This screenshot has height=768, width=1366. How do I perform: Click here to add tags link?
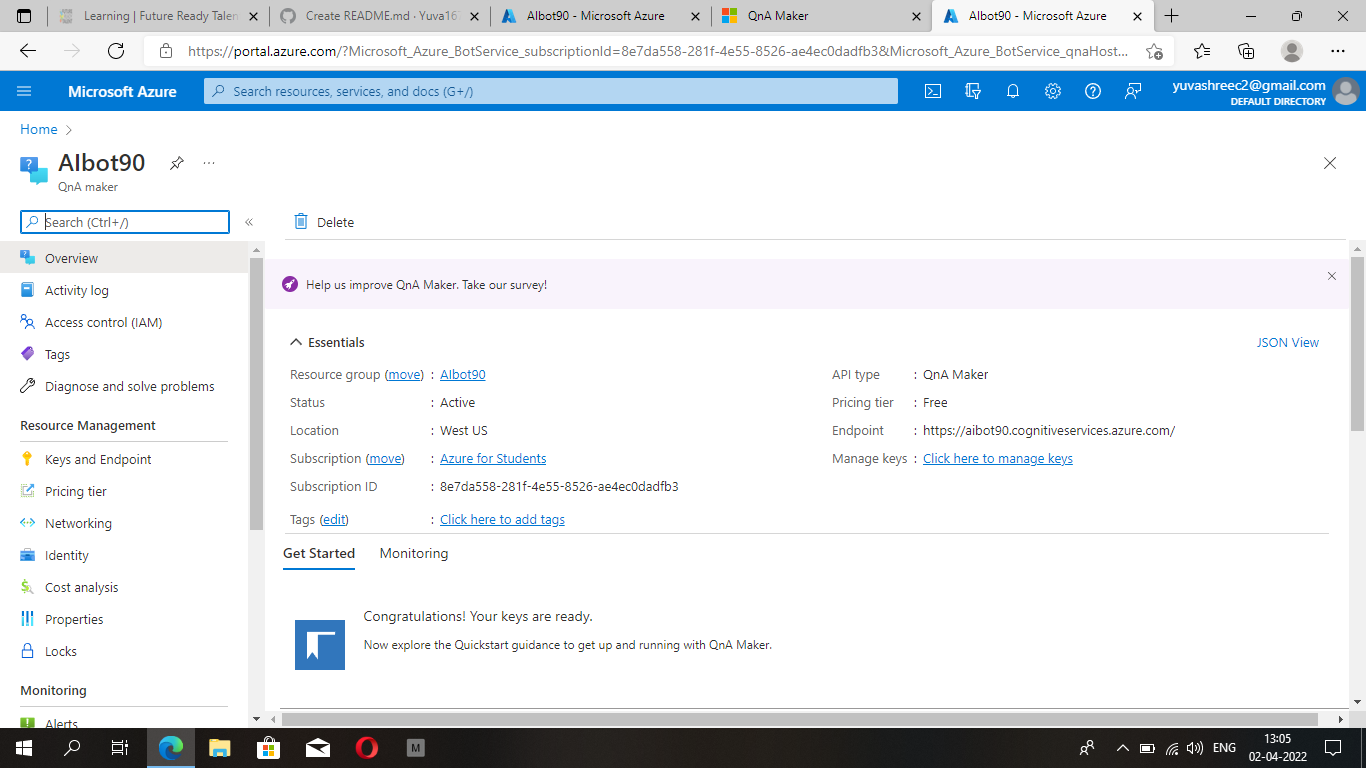pos(502,520)
